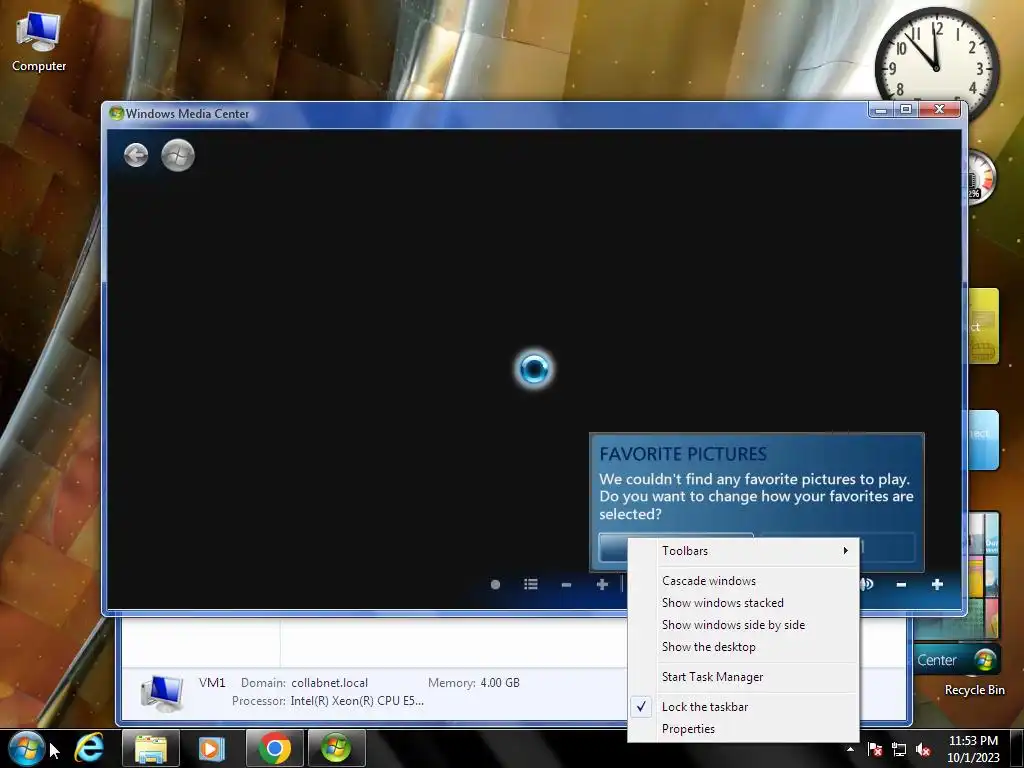Select the Computer desktop icon
Image resolution: width=1024 pixels, height=768 pixels.
coord(39,42)
